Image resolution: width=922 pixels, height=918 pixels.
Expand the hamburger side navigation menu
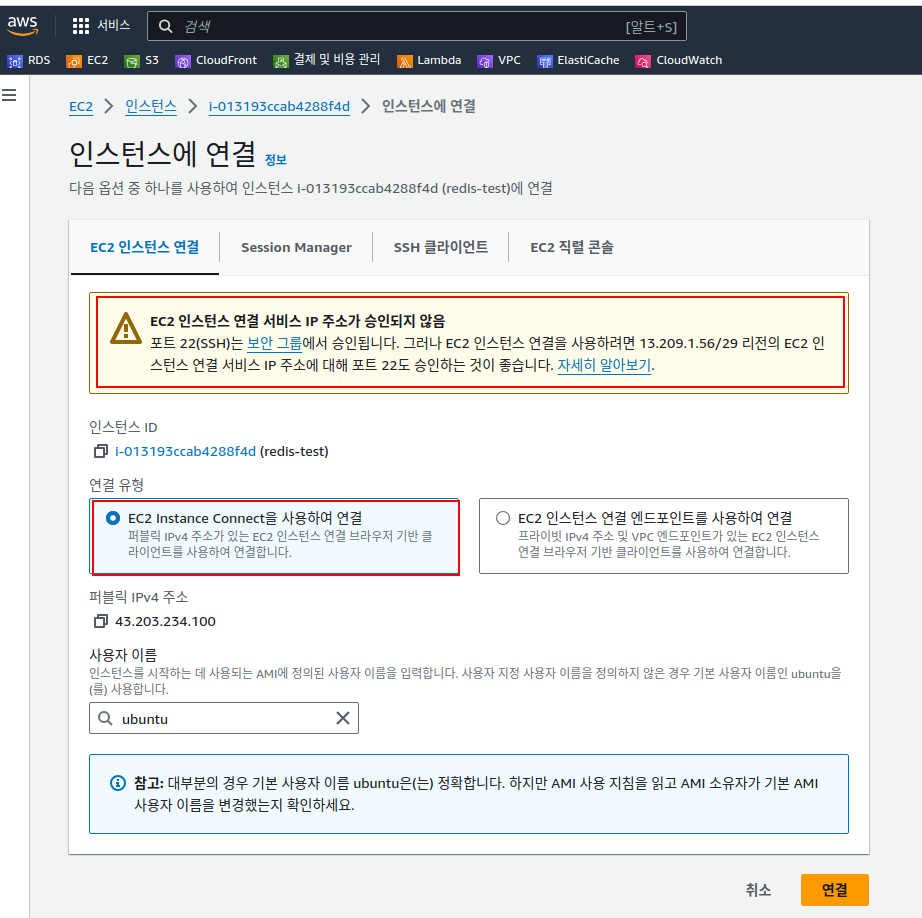9,95
